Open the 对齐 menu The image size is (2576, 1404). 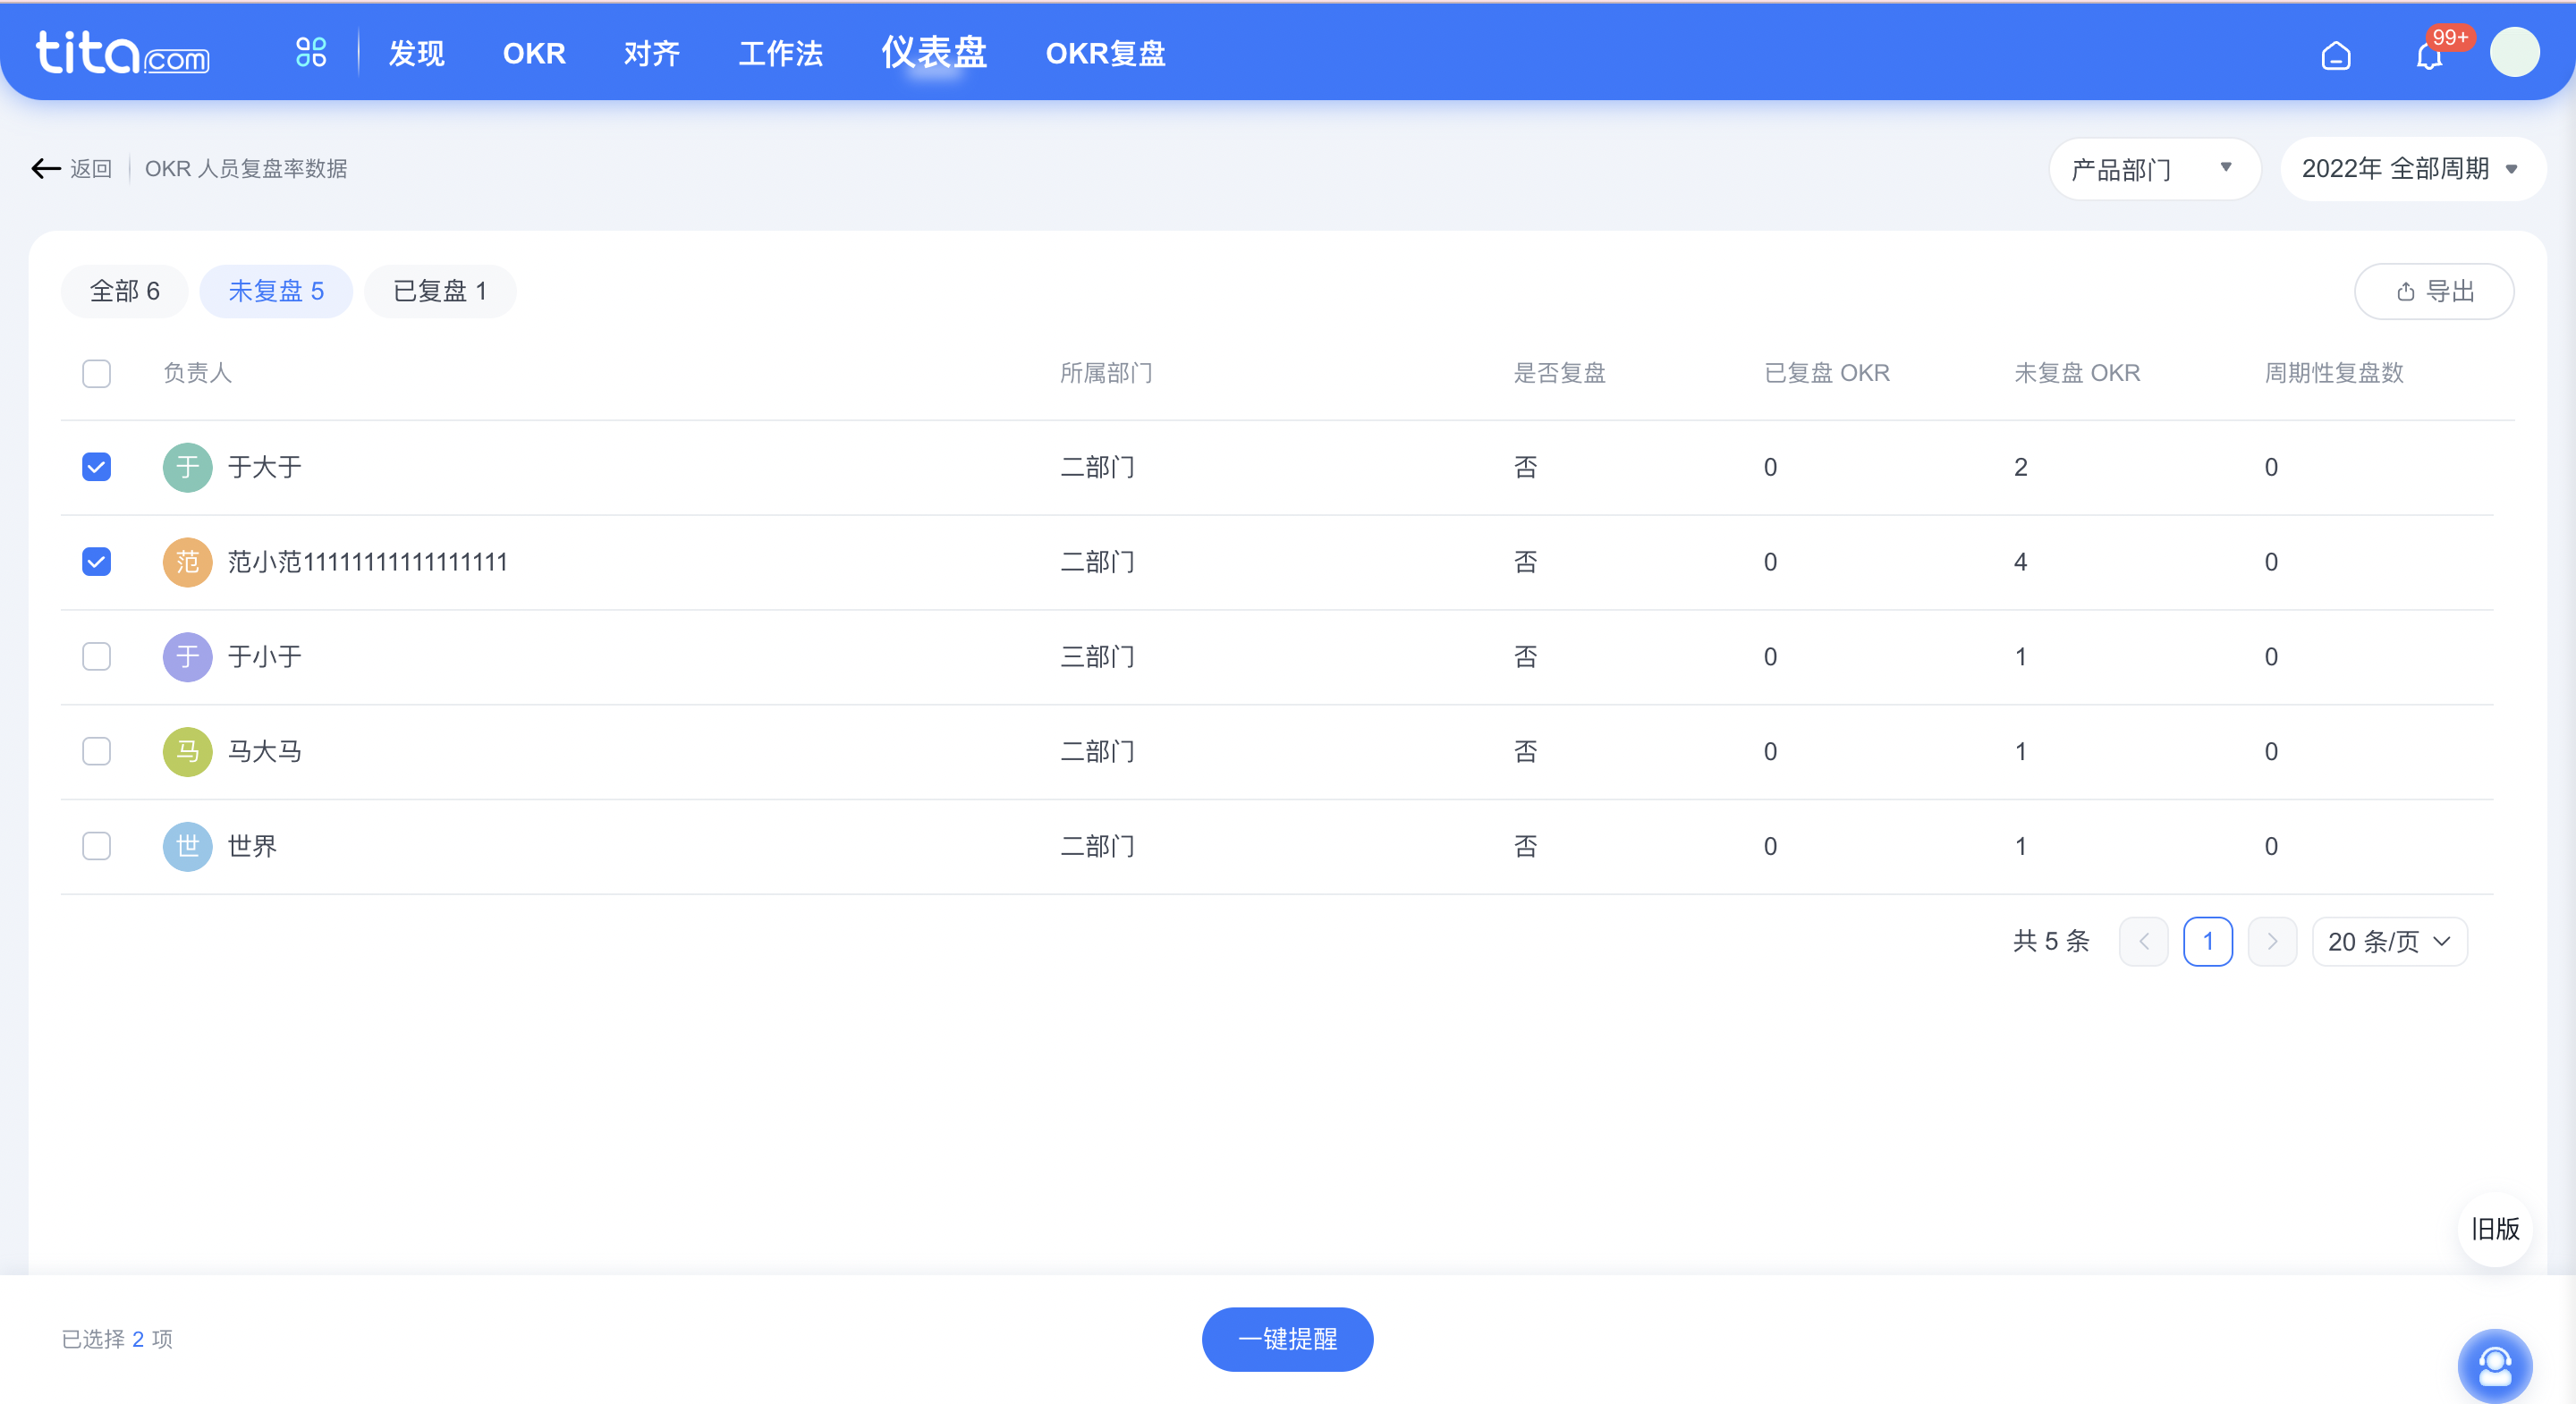click(652, 53)
